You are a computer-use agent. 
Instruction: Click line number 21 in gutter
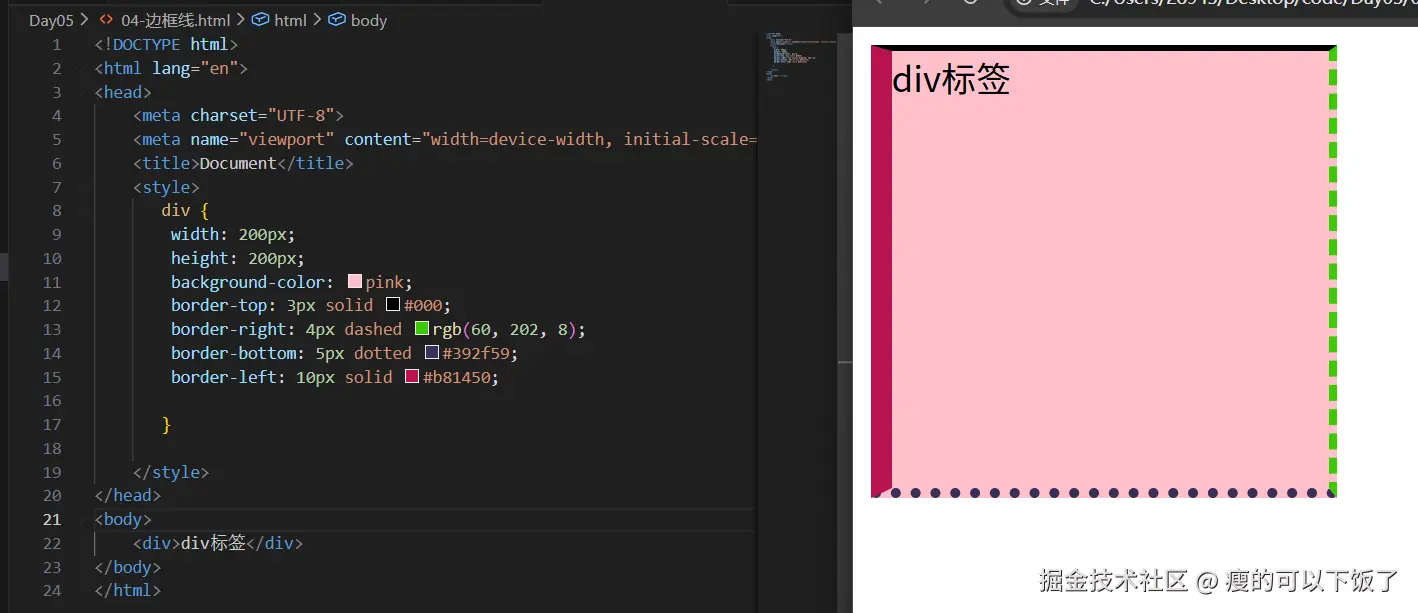click(52, 520)
